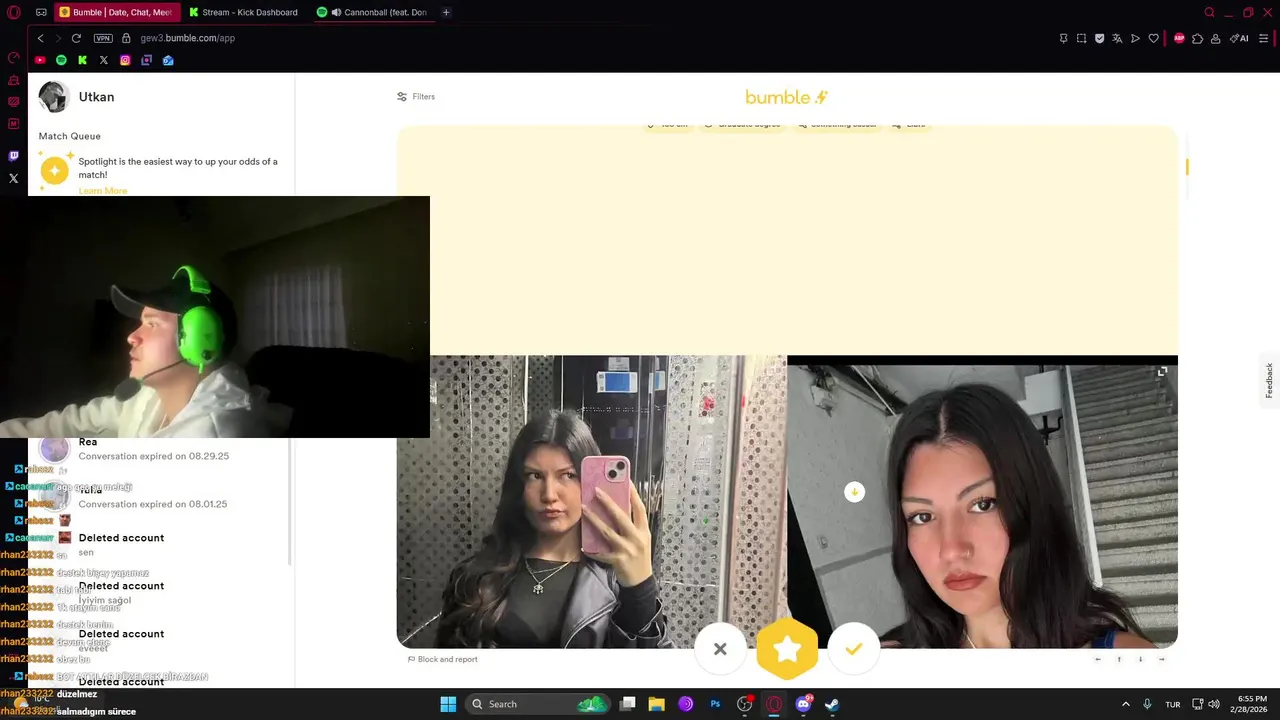1280x720 pixels.
Task: Open the Windows Start menu
Action: pyautogui.click(x=448, y=704)
